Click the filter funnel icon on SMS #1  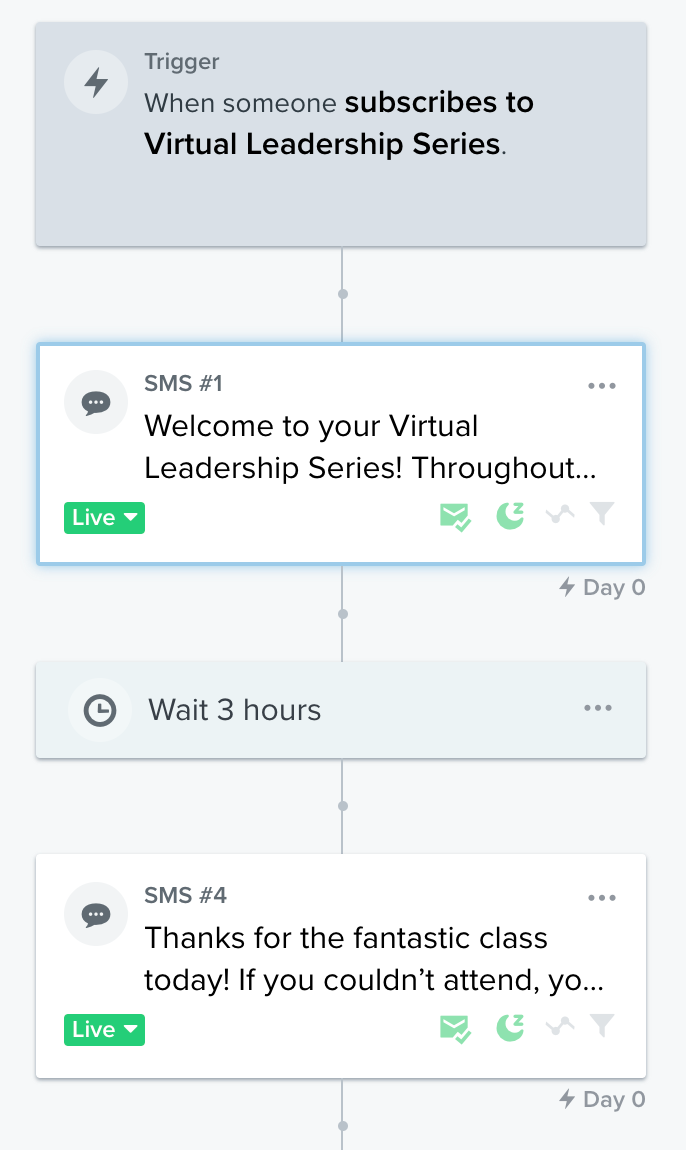[x=602, y=513]
